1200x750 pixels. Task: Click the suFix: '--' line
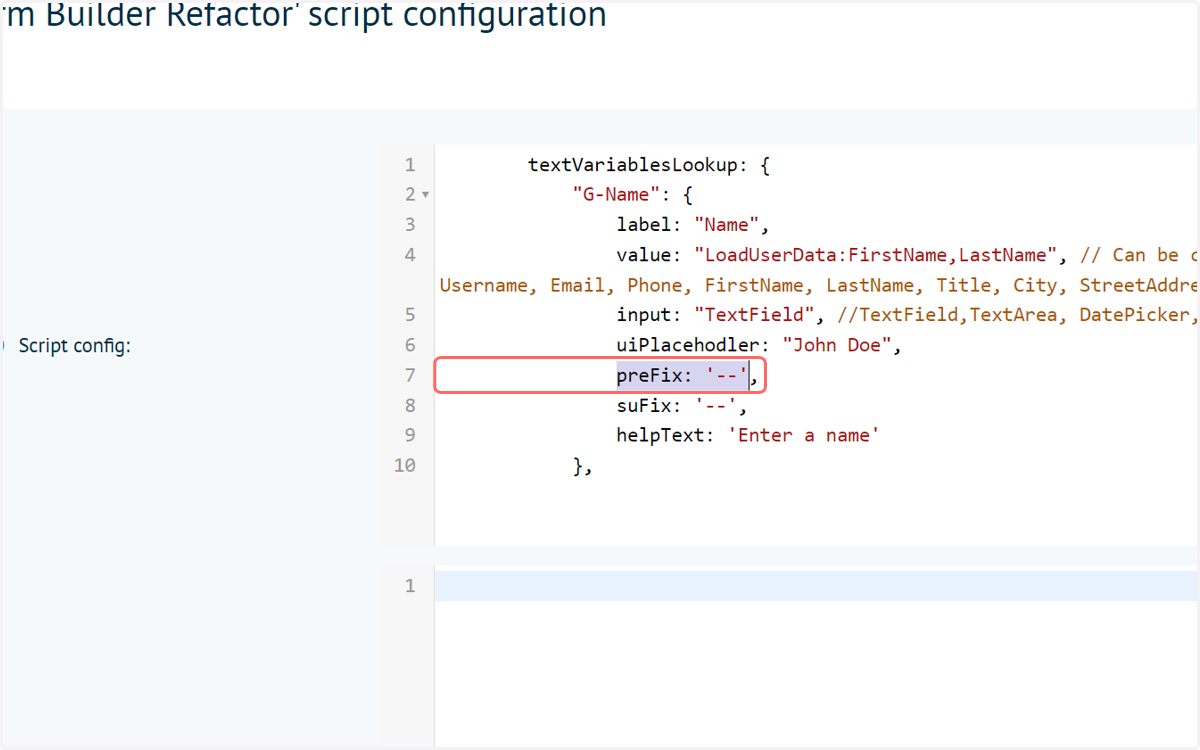[682, 405]
